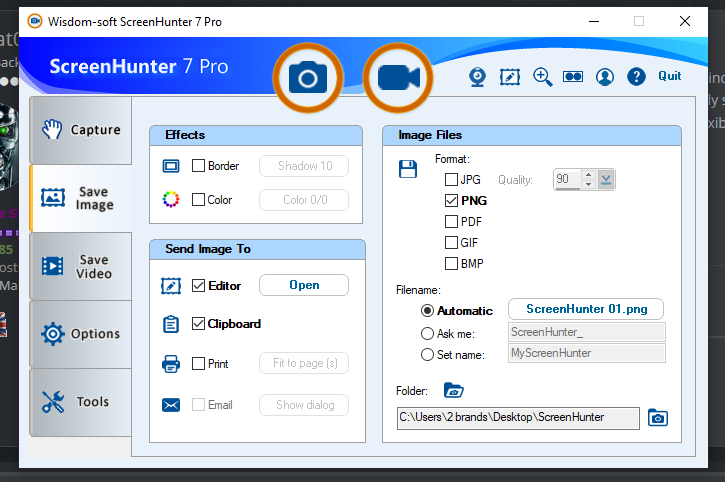Click the camera folder icon beside path field
This screenshot has width=725, height=482.
point(657,418)
